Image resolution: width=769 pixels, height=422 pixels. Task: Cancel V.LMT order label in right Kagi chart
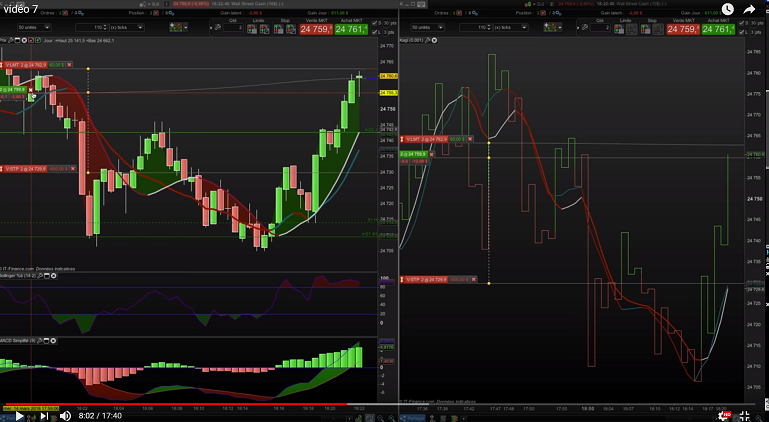point(470,139)
